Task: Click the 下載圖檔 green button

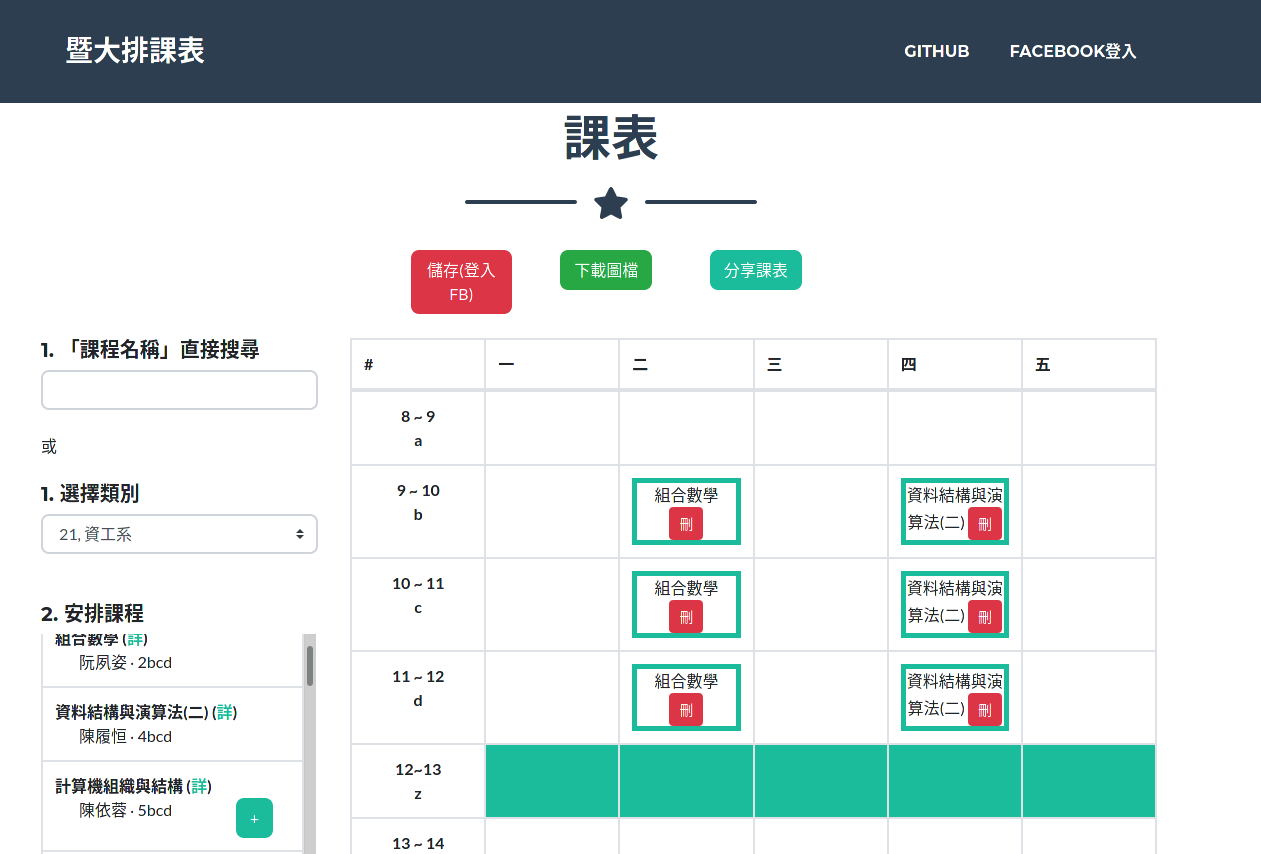Action: click(606, 270)
